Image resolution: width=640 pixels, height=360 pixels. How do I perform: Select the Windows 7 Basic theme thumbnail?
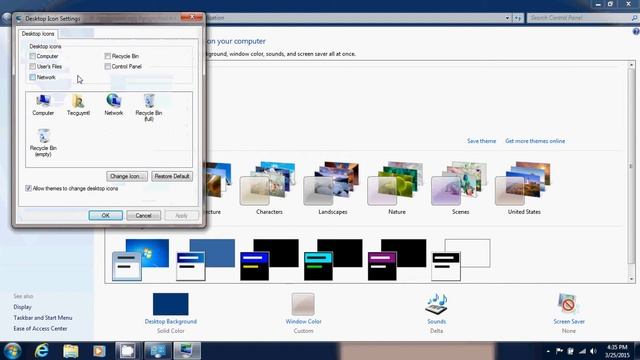coord(140,260)
